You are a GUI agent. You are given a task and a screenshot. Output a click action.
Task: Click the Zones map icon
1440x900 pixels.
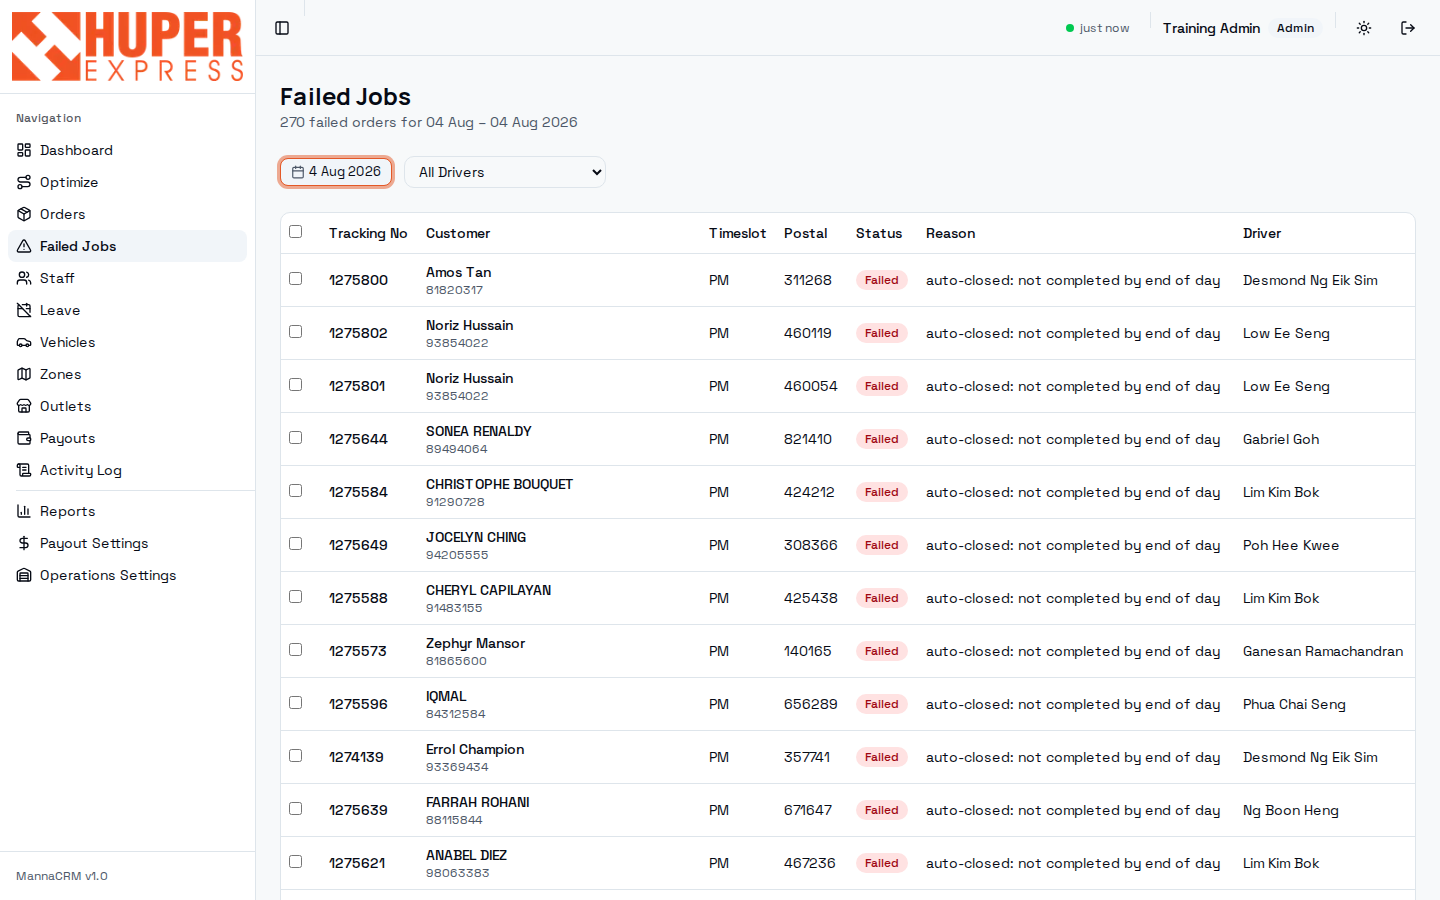point(24,374)
